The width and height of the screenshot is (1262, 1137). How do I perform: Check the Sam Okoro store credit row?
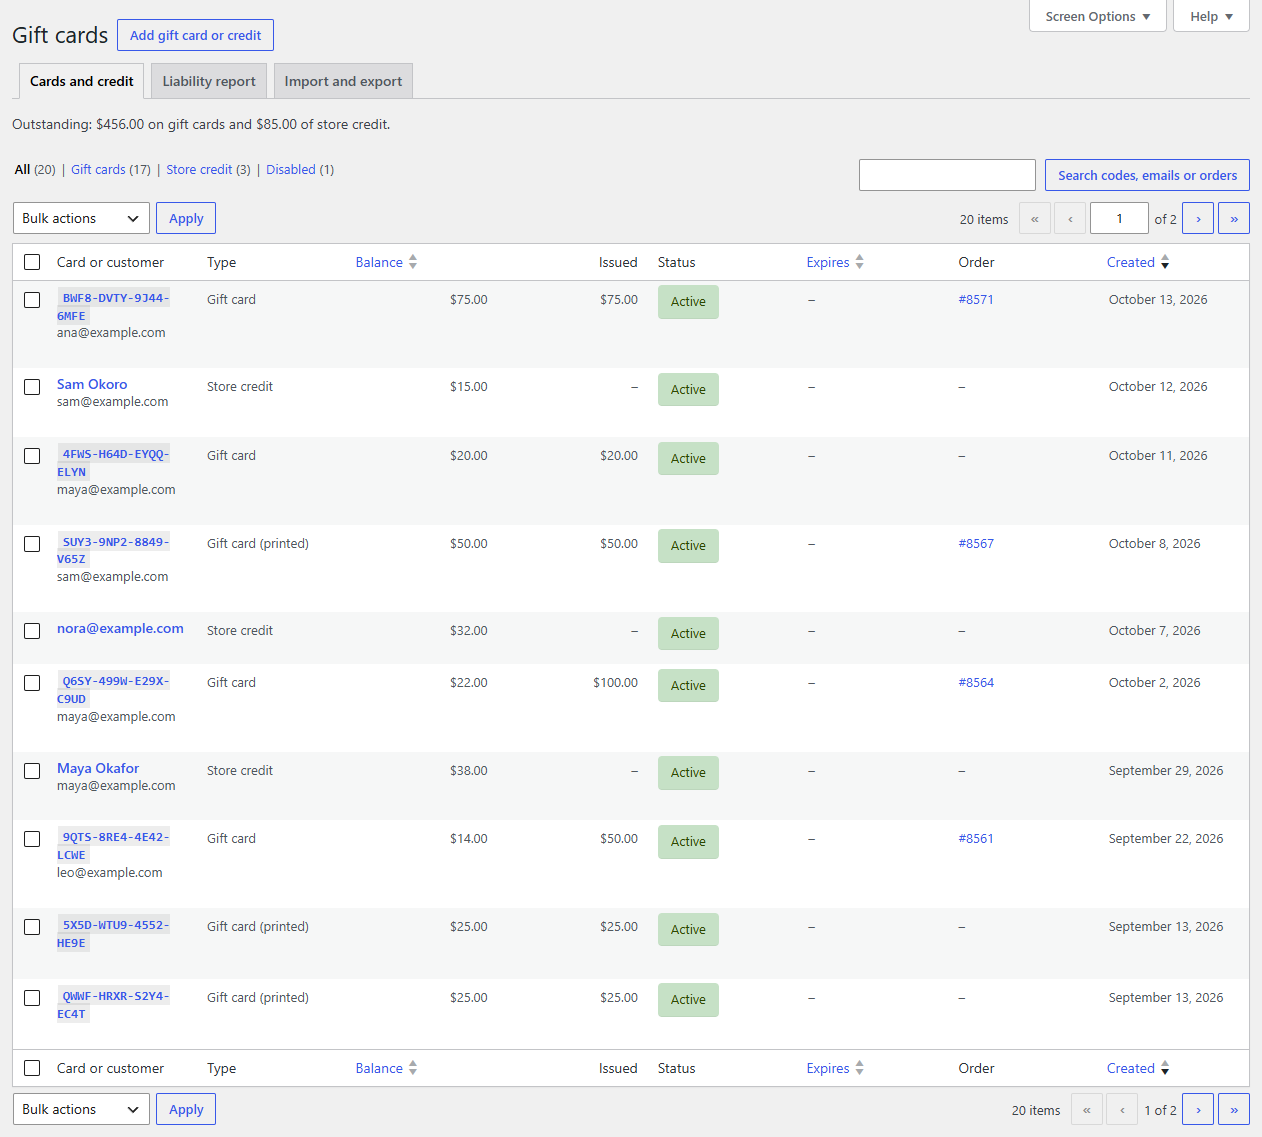click(32, 387)
